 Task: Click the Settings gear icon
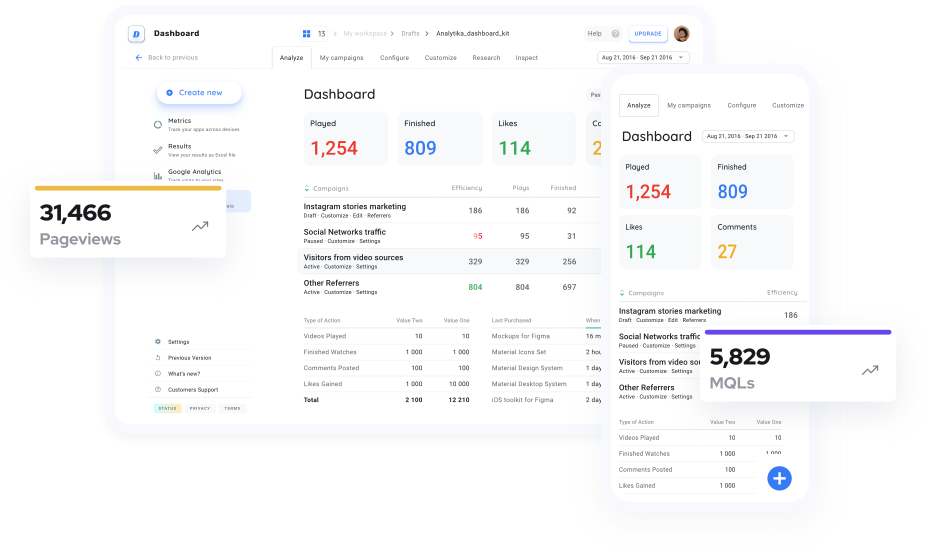pyautogui.click(x=158, y=342)
